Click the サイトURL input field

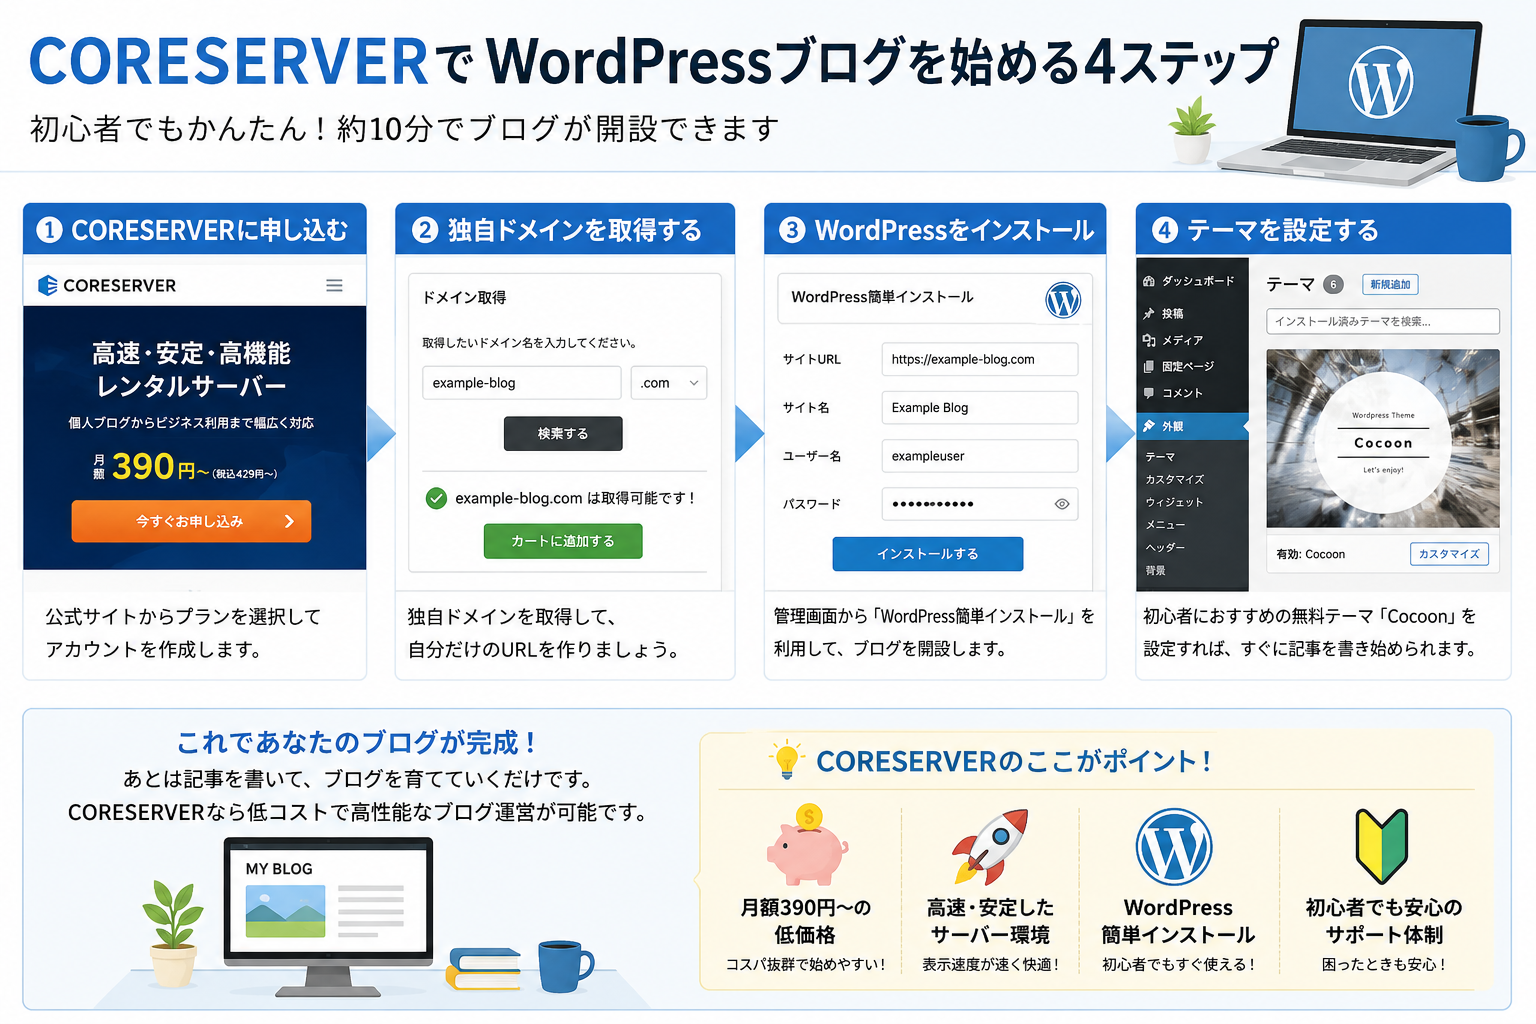(x=980, y=359)
